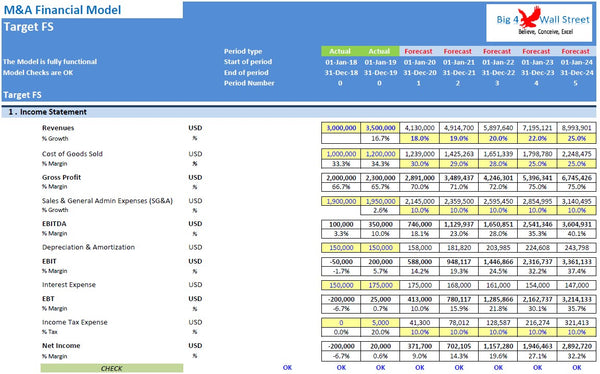Select the first green Actual period type header

pos(340,51)
